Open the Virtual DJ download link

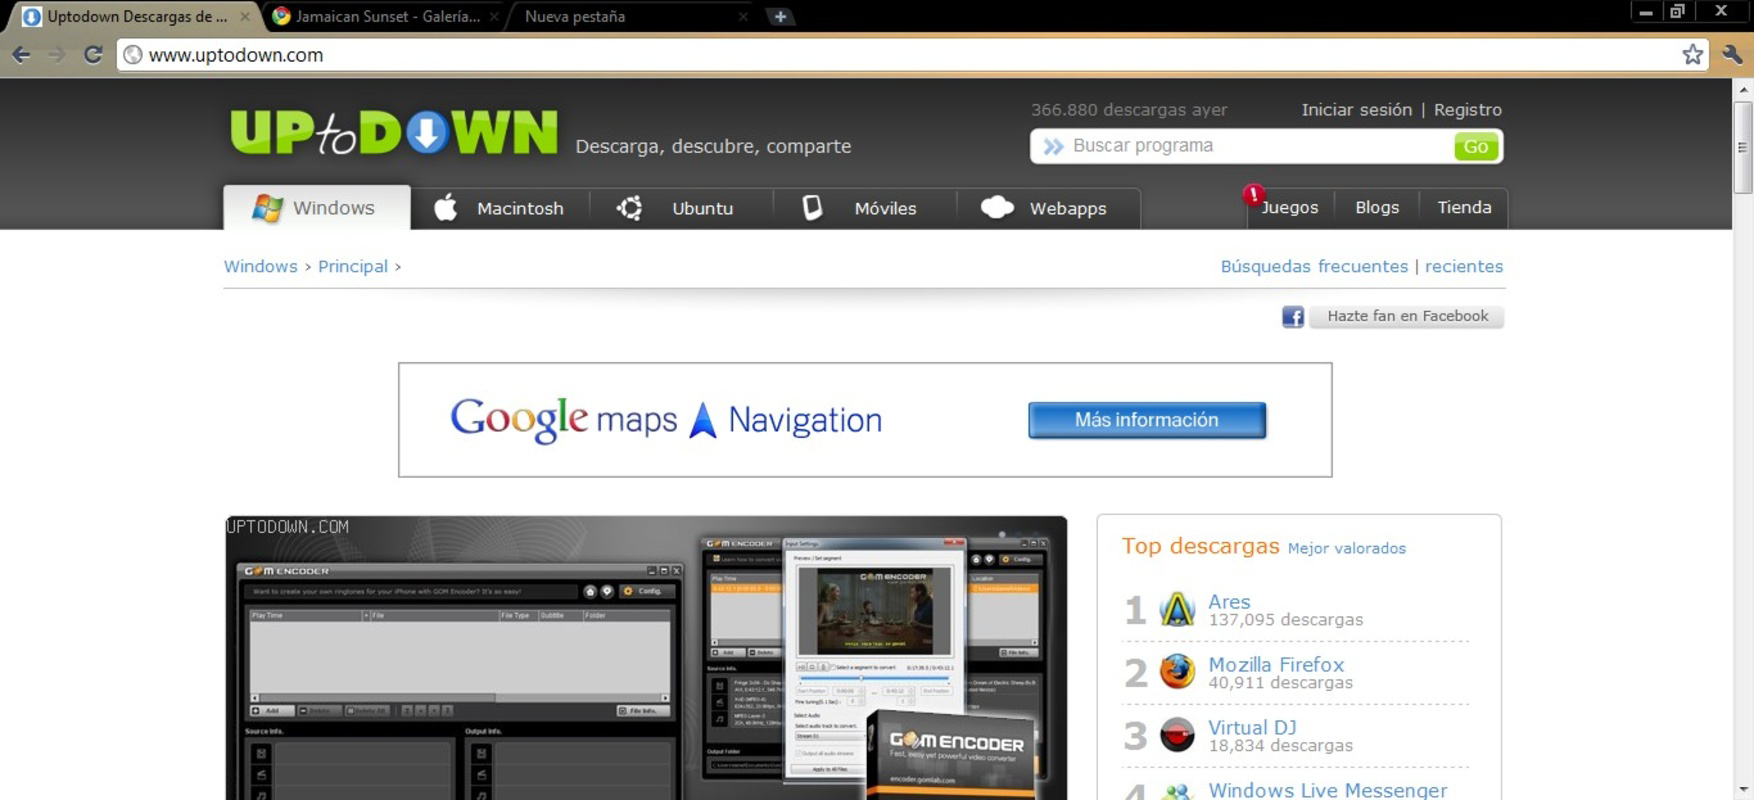1252,728
